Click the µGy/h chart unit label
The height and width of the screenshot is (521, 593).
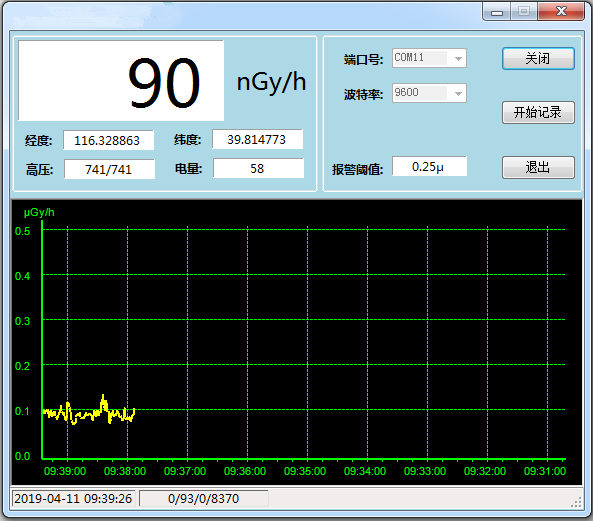click(39, 212)
